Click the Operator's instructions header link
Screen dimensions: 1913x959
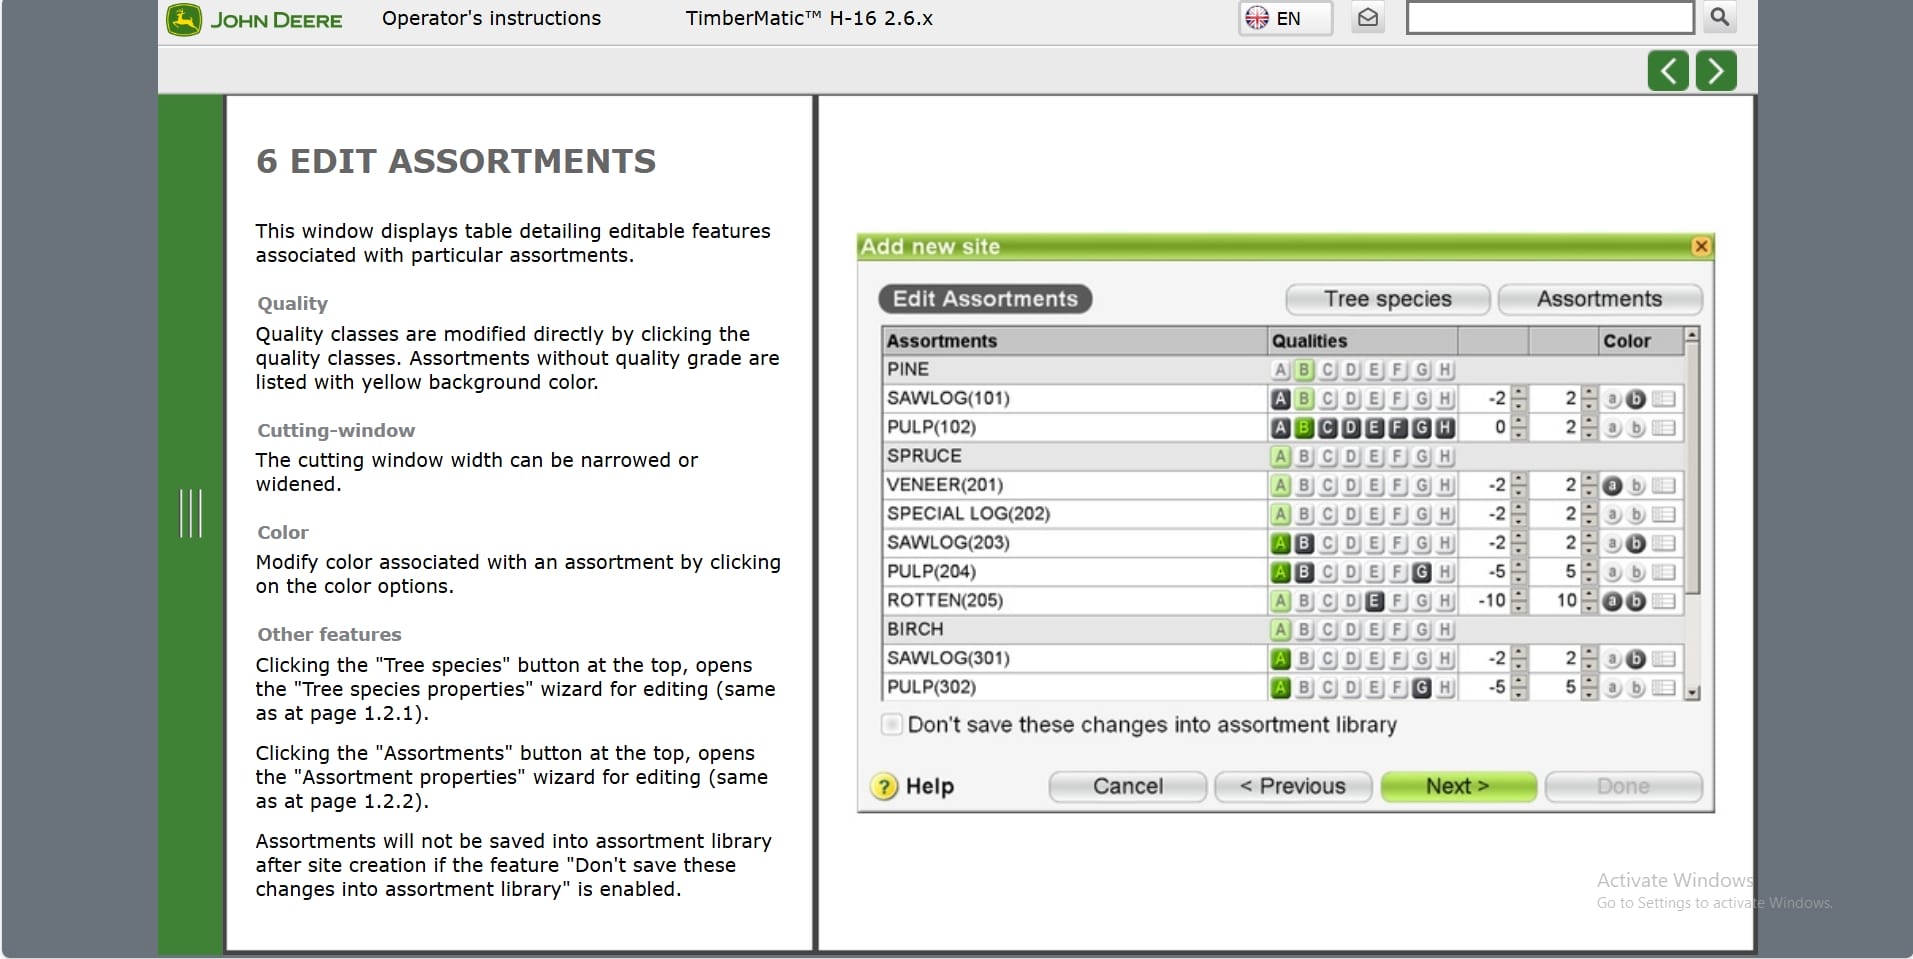[491, 18]
